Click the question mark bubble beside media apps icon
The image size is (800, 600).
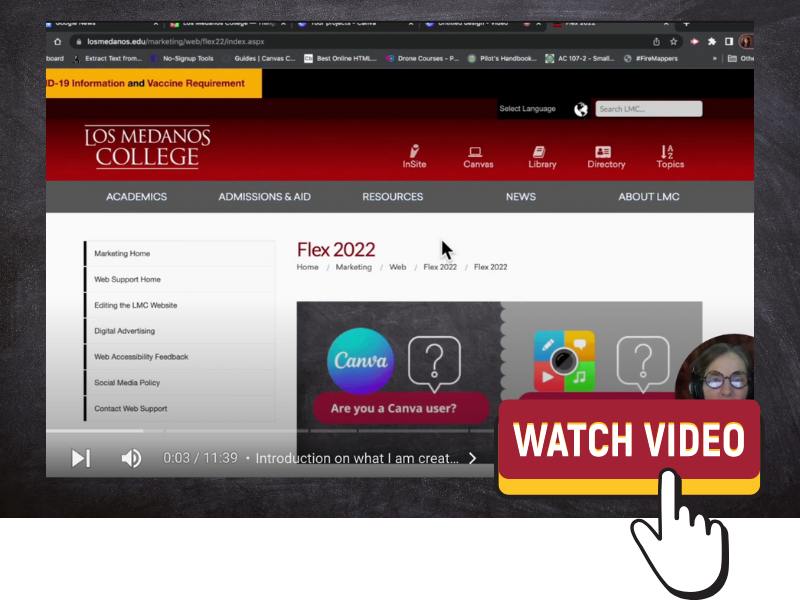pos(643,364)
